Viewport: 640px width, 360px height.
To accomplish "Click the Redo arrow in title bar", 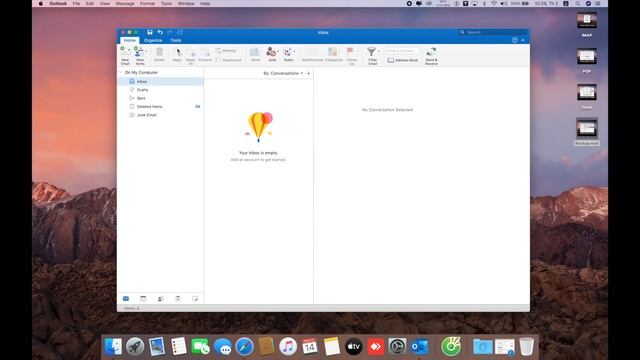I will [170, 32].
